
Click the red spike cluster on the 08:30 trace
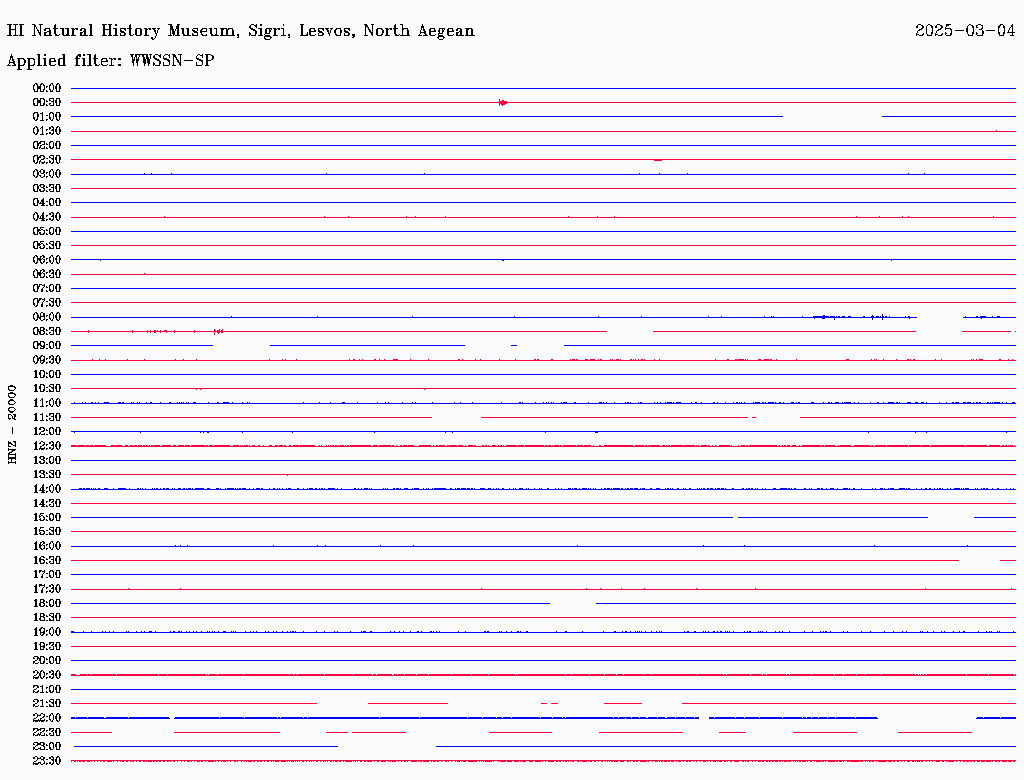pos(219,332)
